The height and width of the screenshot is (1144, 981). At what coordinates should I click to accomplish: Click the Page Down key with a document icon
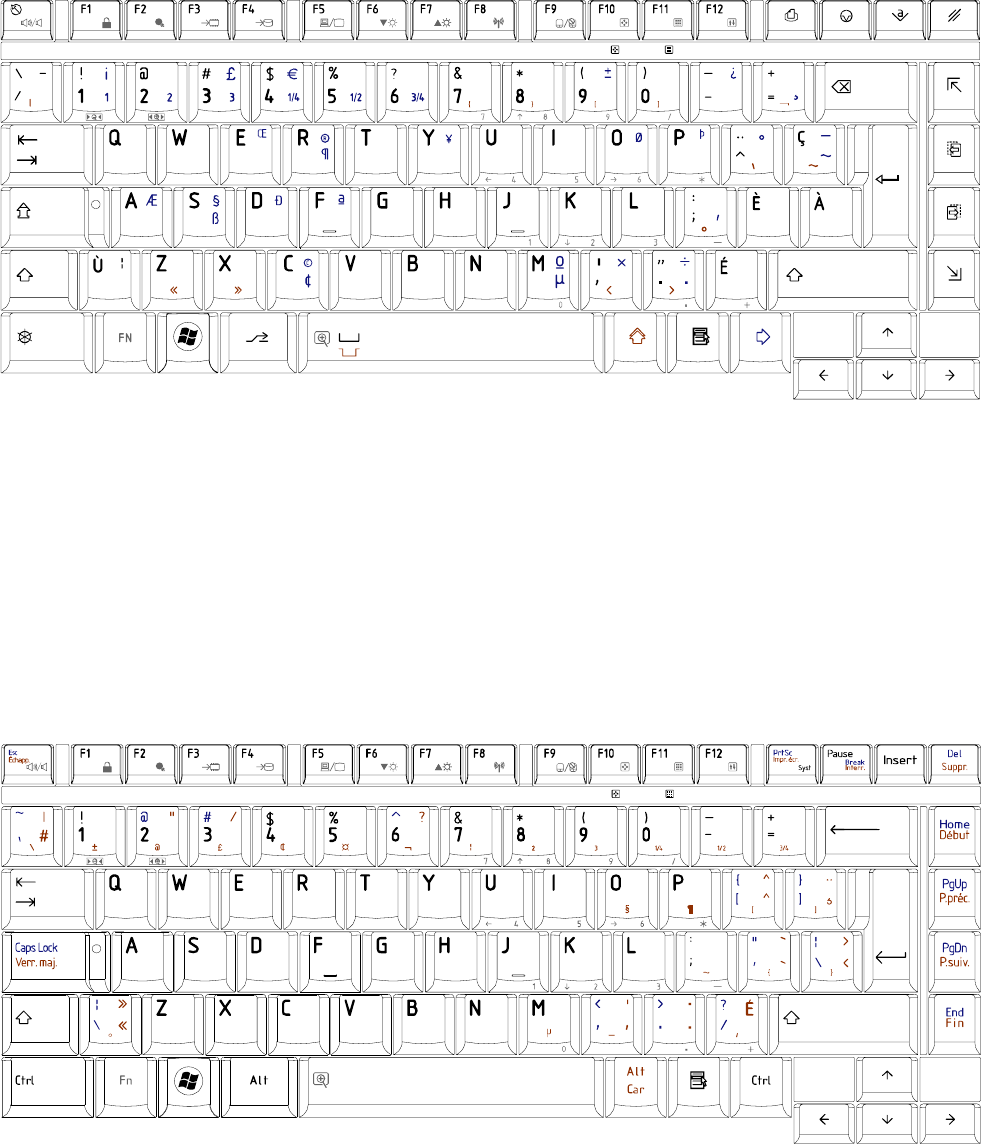(954, 217)
